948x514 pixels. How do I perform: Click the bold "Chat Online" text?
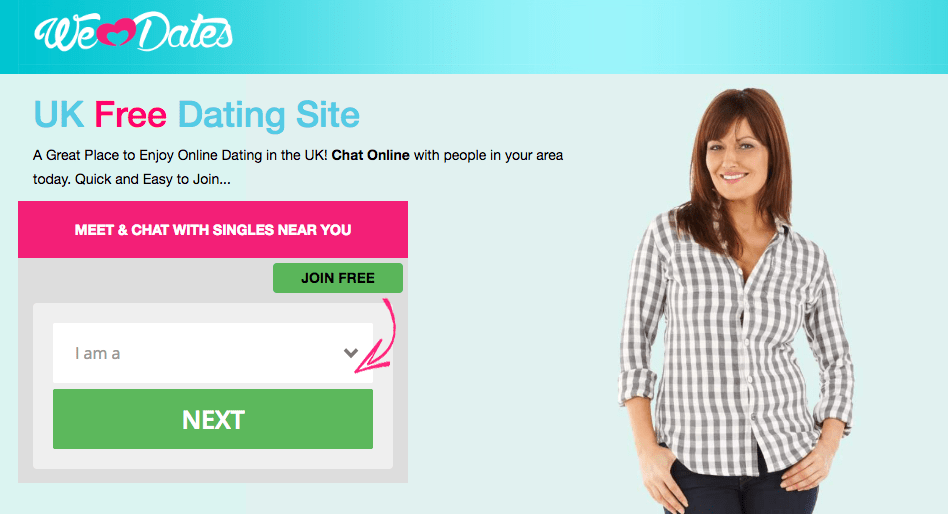tap(371, 155)
